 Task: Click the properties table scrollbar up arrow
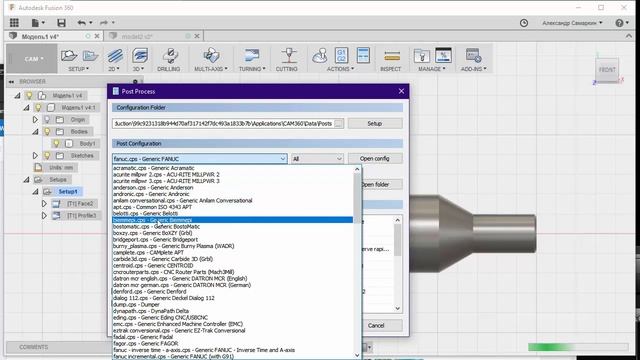pyautogui.click(x=398, y=220)
